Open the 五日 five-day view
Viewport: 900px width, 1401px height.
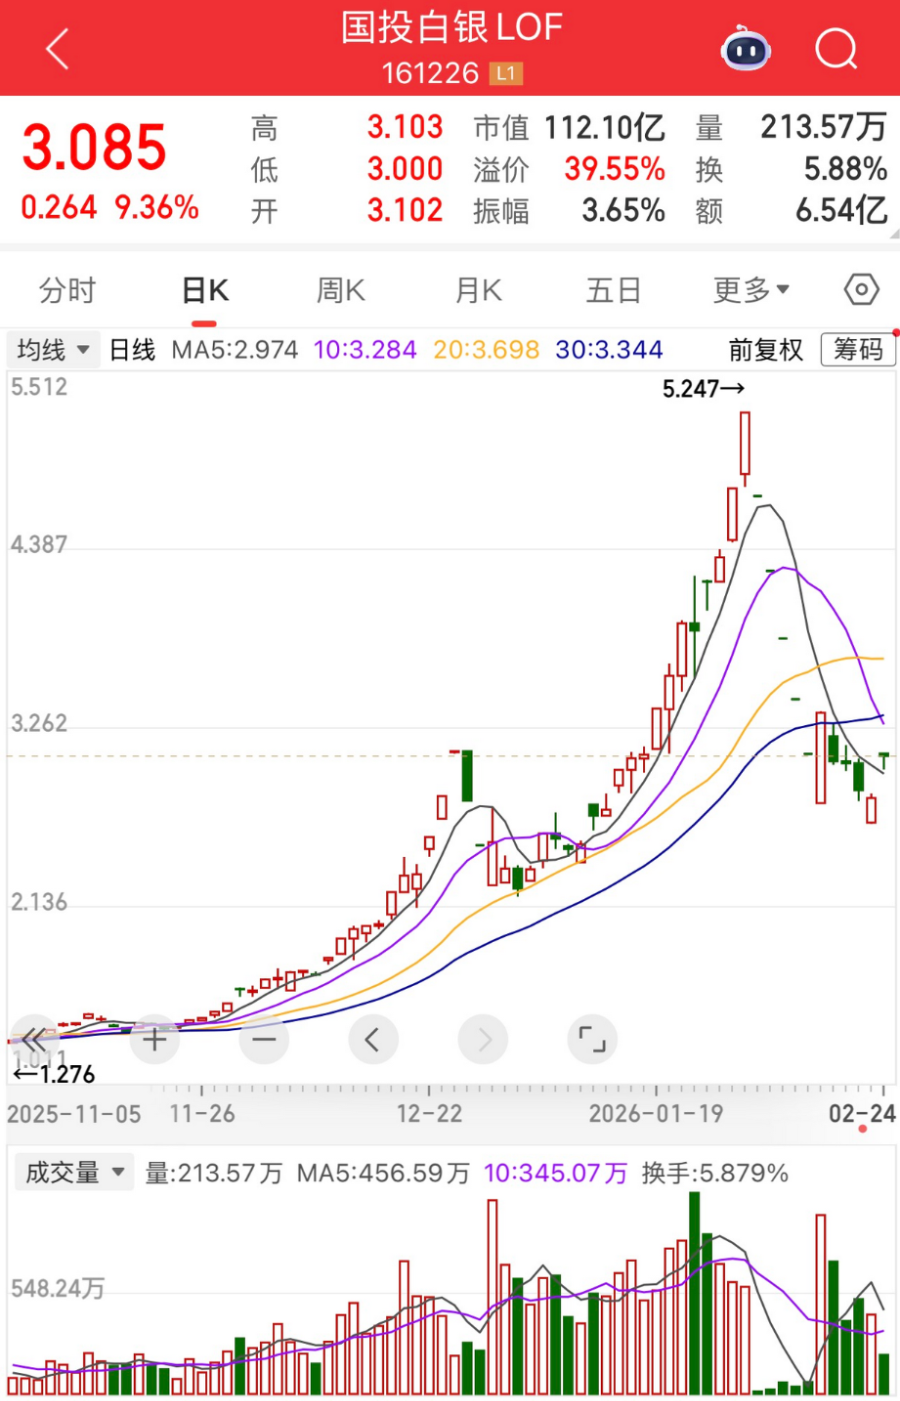click(612, 290)
